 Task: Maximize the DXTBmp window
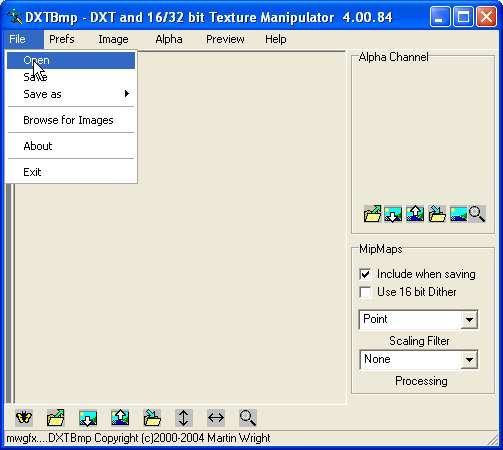tap(463, 17)
